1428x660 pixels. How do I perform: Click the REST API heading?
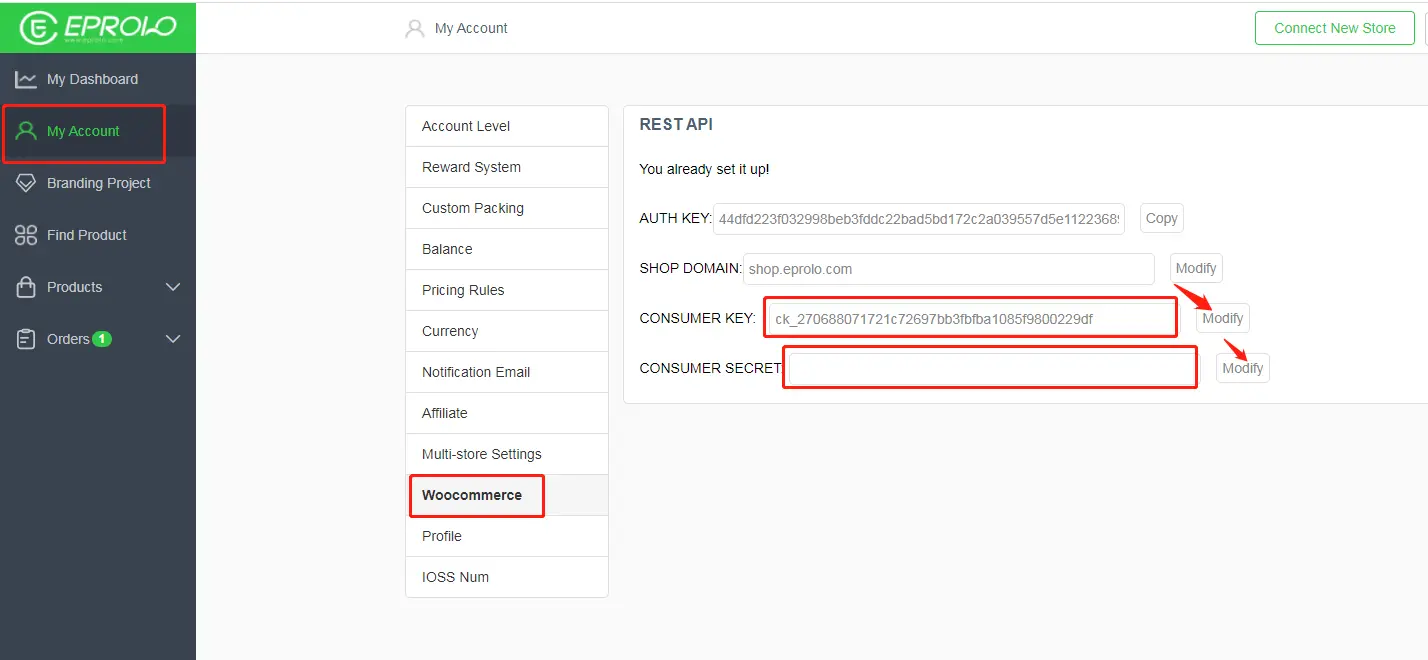pos(676,125)
